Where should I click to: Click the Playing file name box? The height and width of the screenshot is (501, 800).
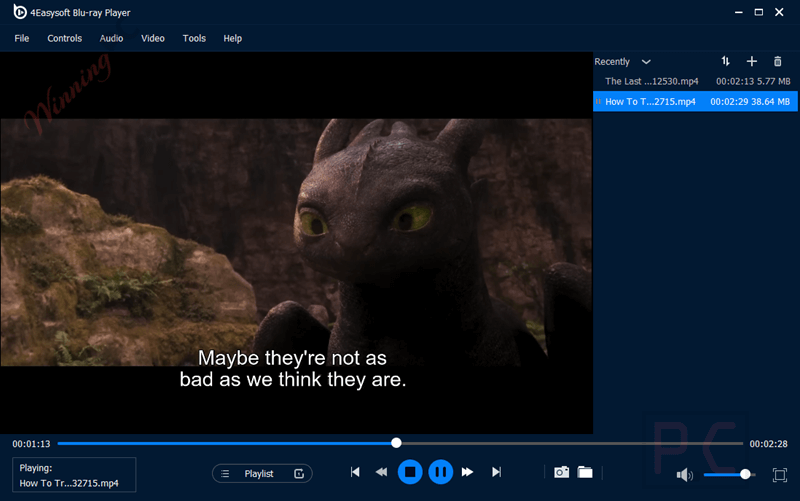pos(74,475)
